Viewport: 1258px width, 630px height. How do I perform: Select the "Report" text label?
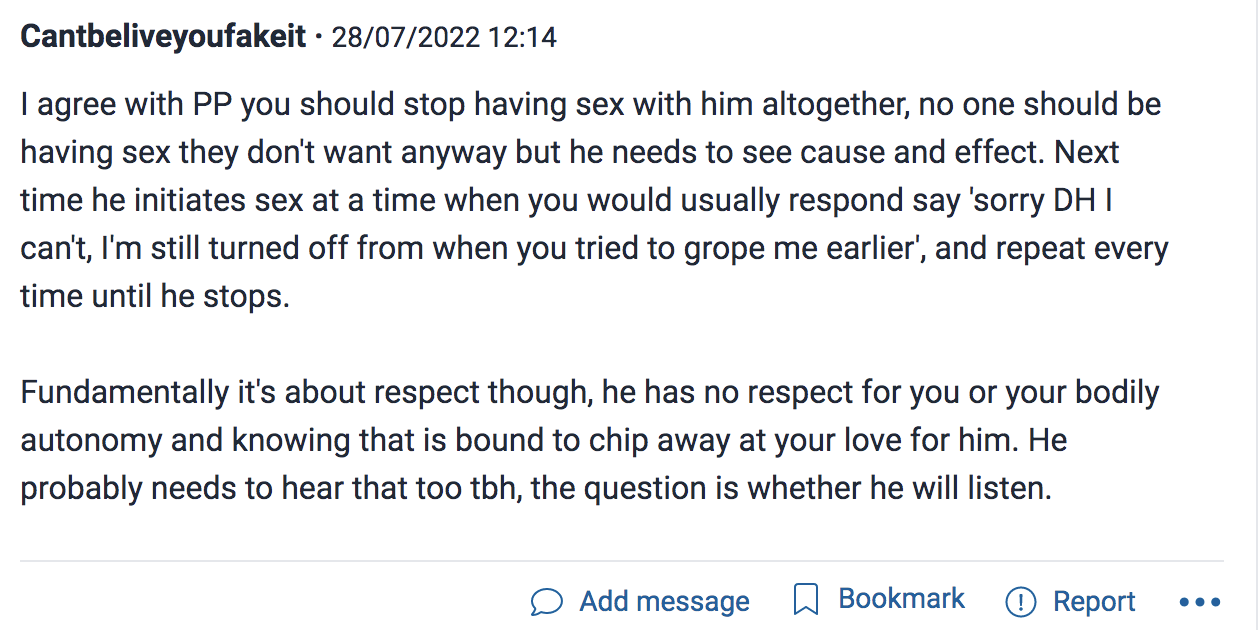[1094, 602]
